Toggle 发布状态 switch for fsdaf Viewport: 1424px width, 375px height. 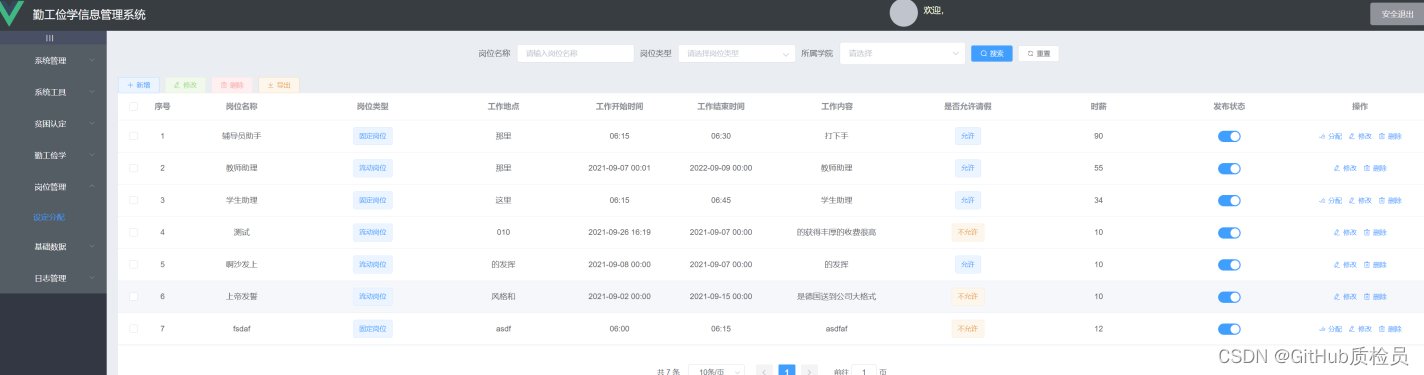pos(1229,328)
